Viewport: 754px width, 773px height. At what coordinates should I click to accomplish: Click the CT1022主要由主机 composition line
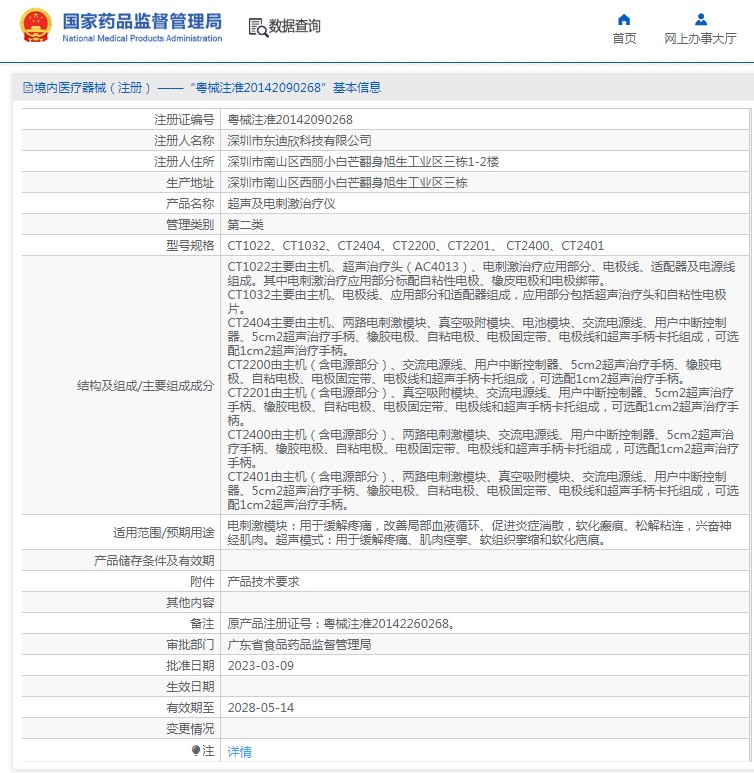coord(481,274)
